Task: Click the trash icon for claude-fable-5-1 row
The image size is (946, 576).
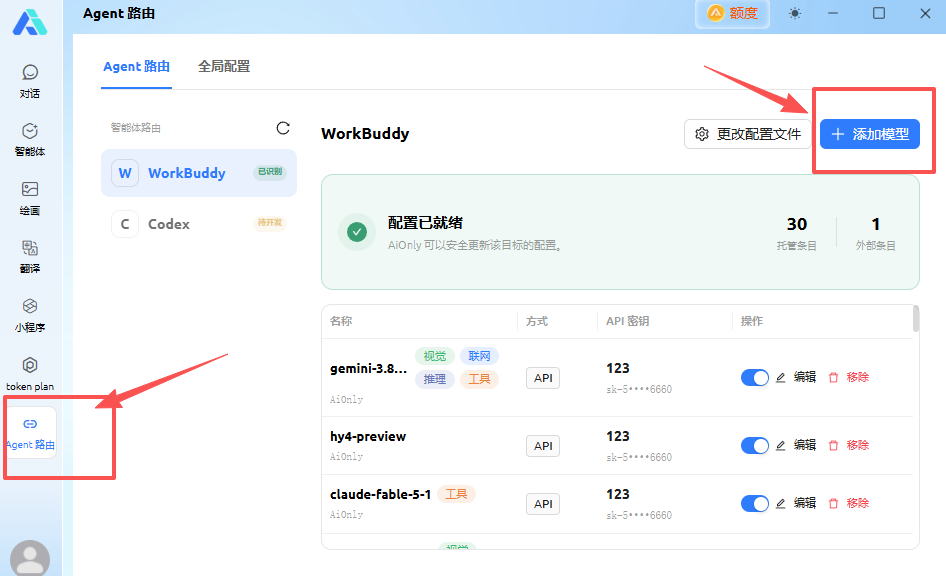Action: pyautogui.click(x=834, y=504)
